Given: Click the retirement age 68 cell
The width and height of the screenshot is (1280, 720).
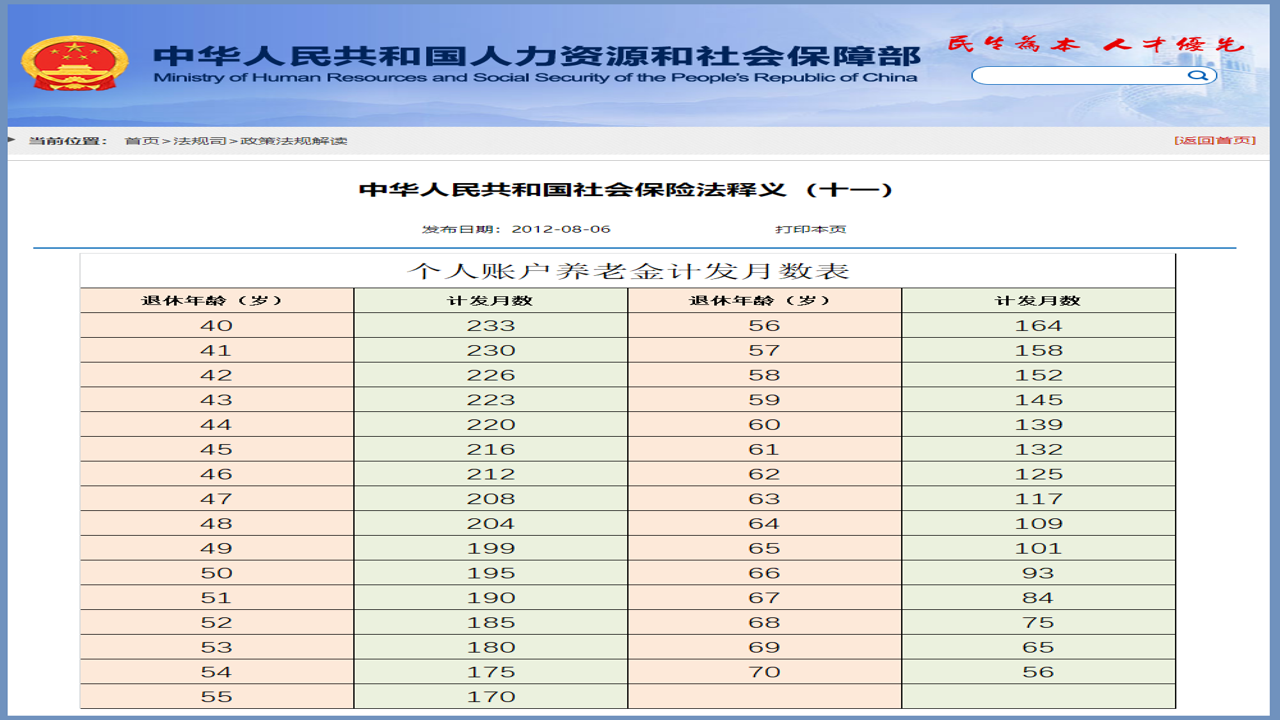Looking at the screenshot, I should [765, 622].
